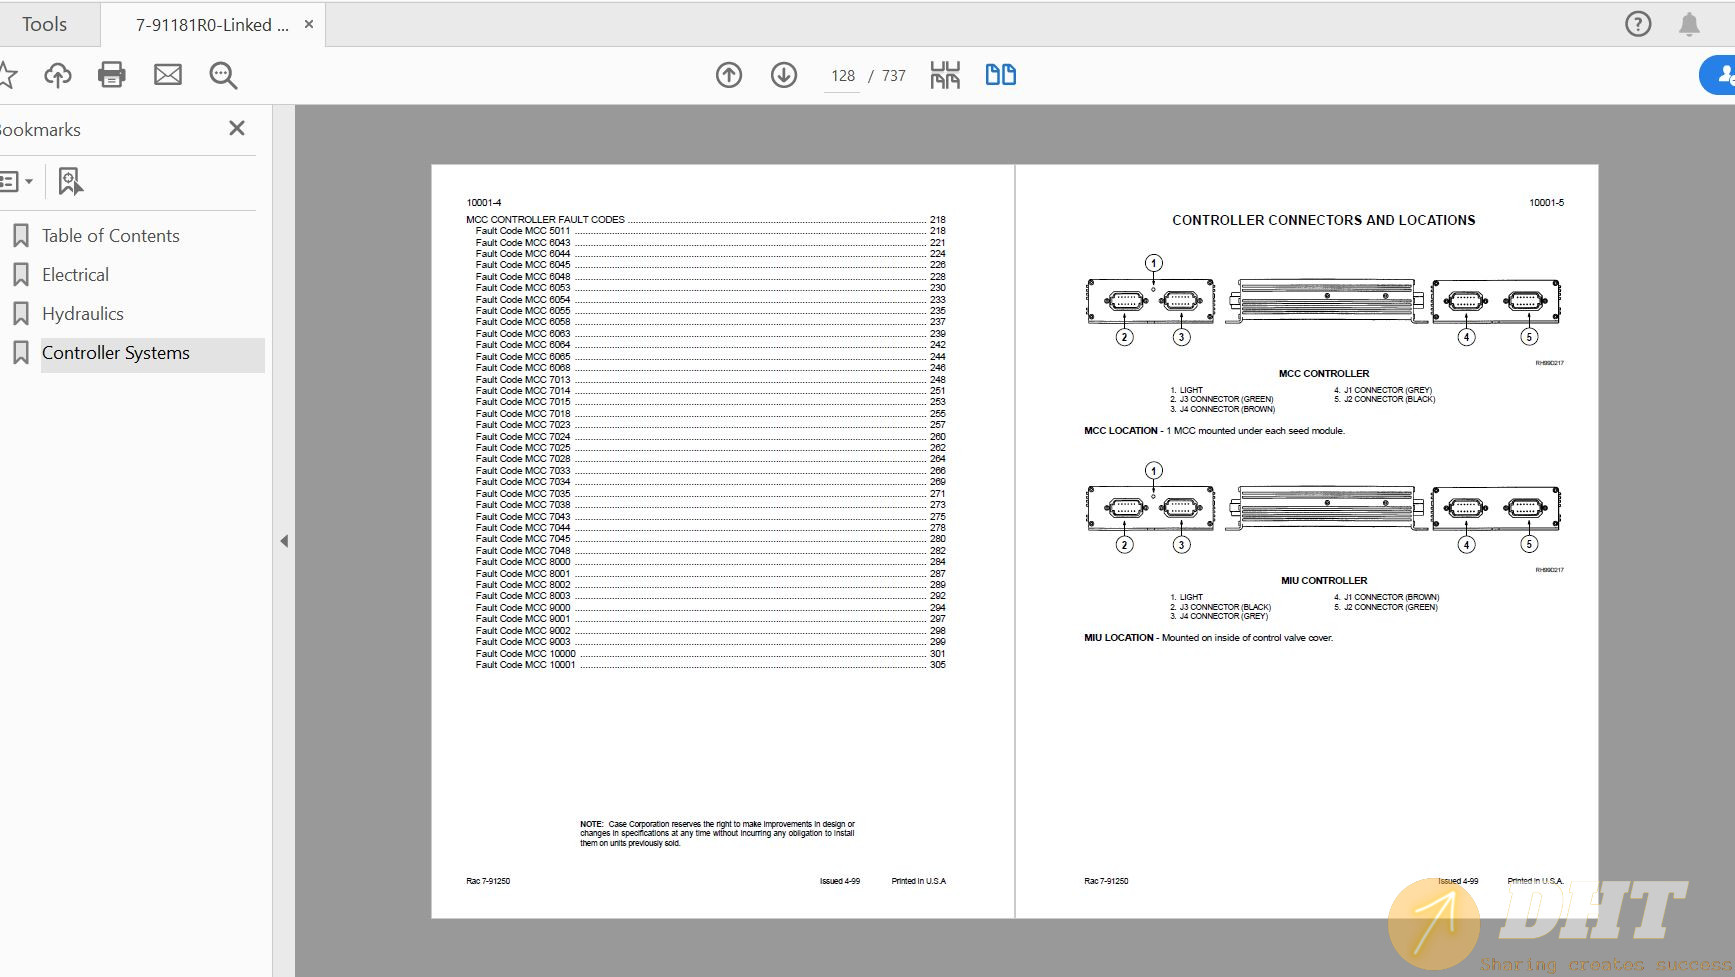Open the Table of Contents bookmark
This screenshot has height=977, width=1735.
click(110, 236)
